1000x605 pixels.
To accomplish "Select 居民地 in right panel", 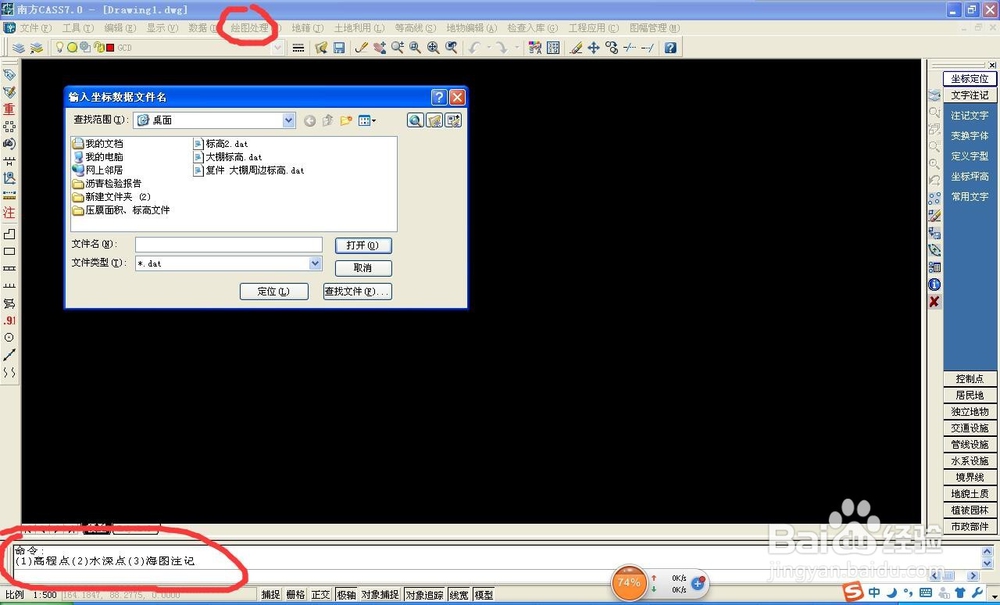I will (x=970, y=395).
